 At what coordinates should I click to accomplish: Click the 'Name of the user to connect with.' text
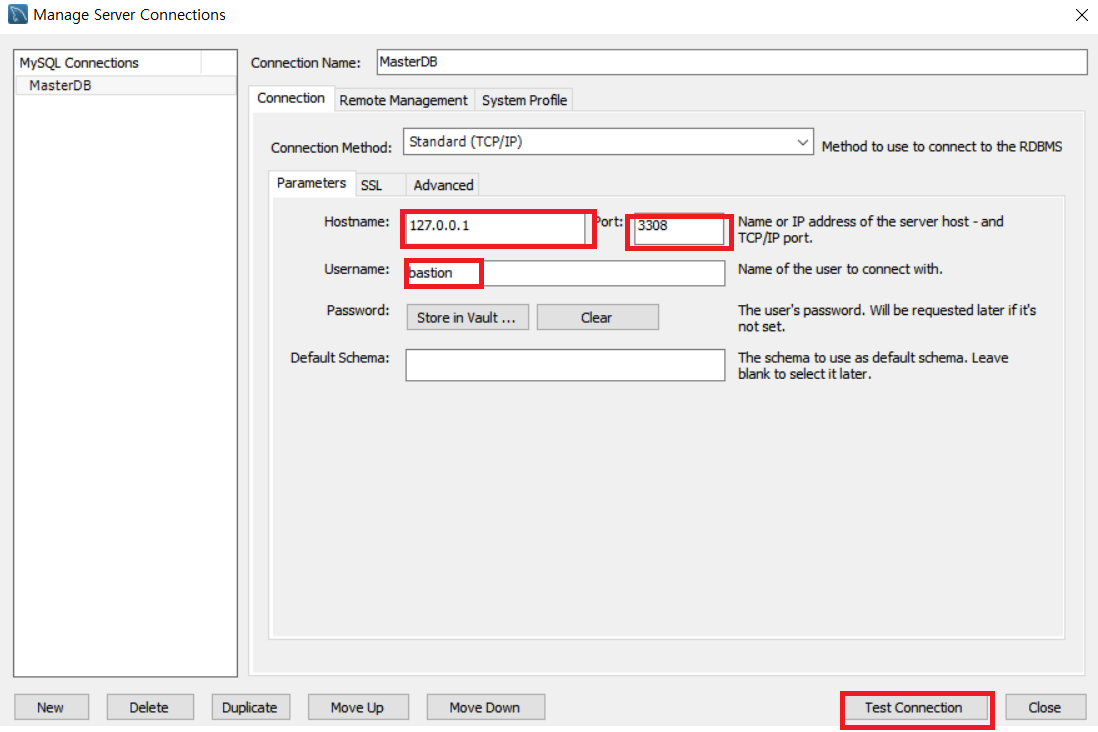(x=840, y=269)
